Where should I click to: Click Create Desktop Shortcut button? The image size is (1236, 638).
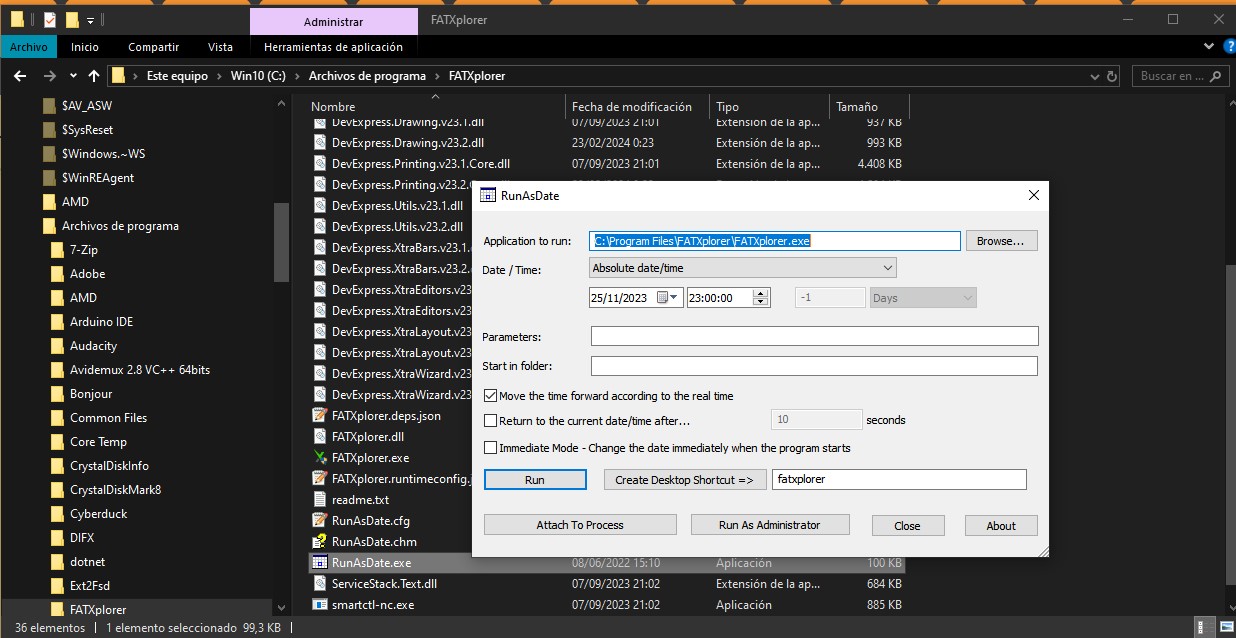(685, 480)
